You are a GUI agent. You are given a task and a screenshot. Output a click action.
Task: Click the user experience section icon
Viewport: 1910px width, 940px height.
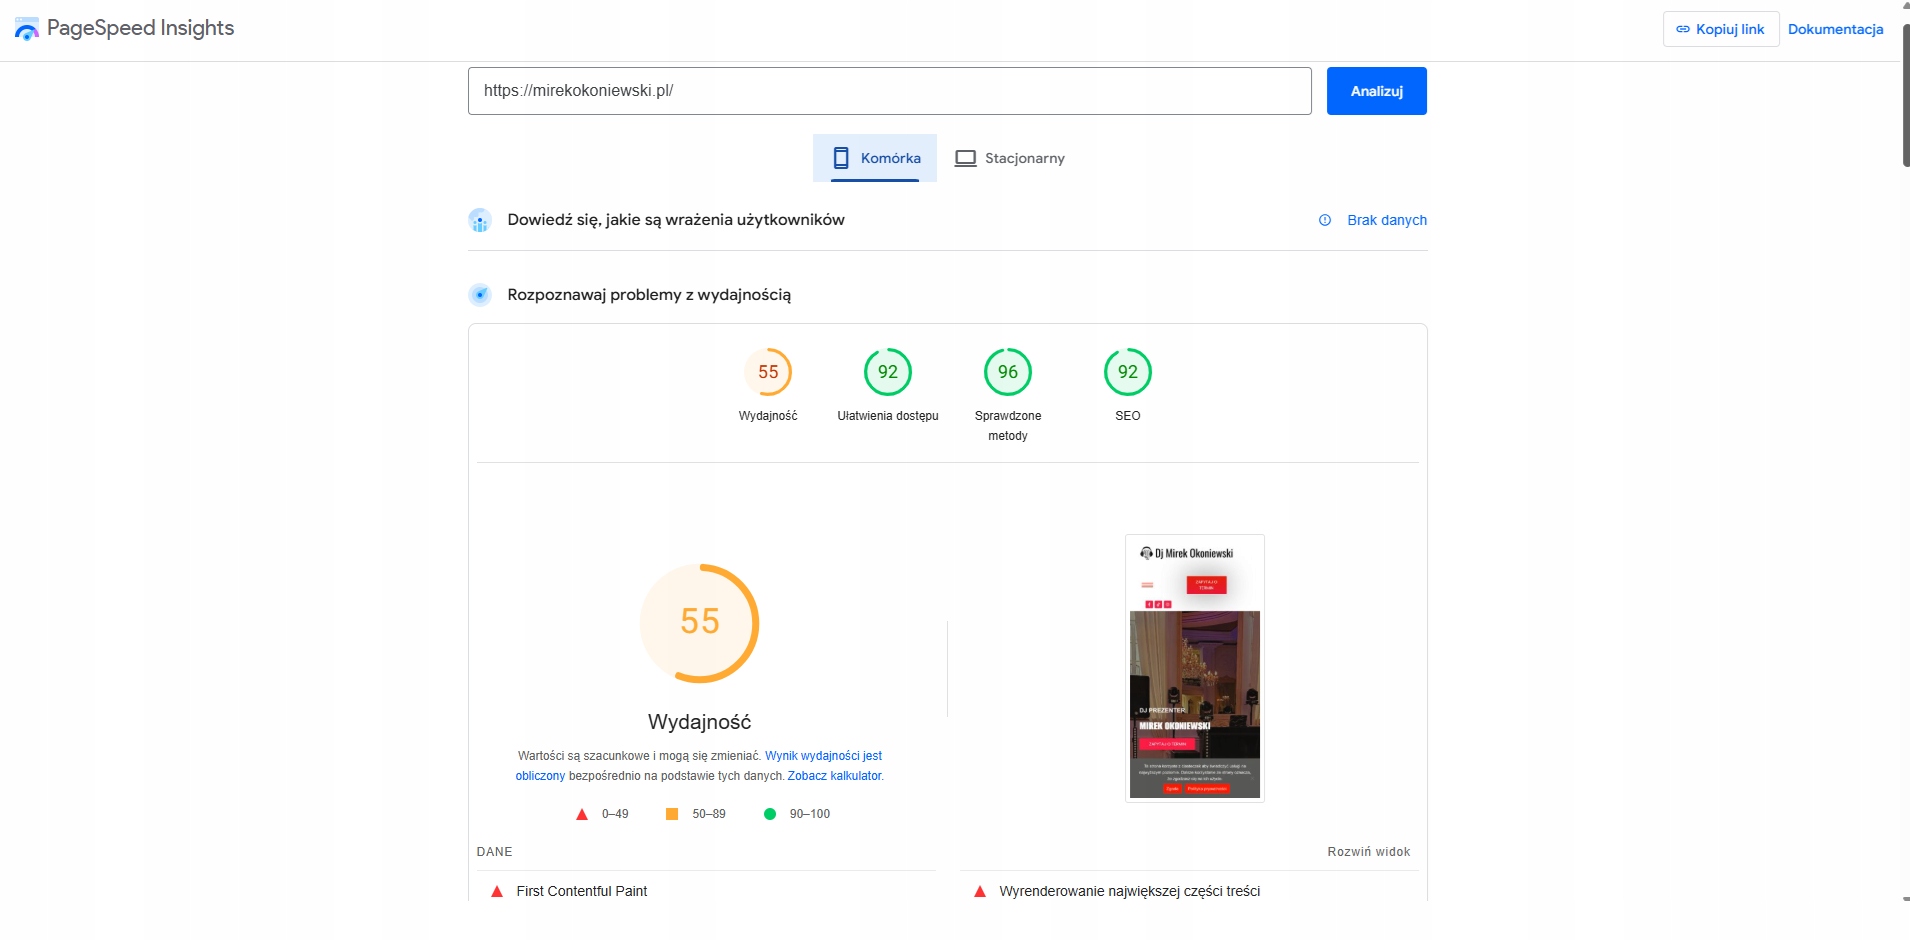pyautogui.click(x=480, y=220)
